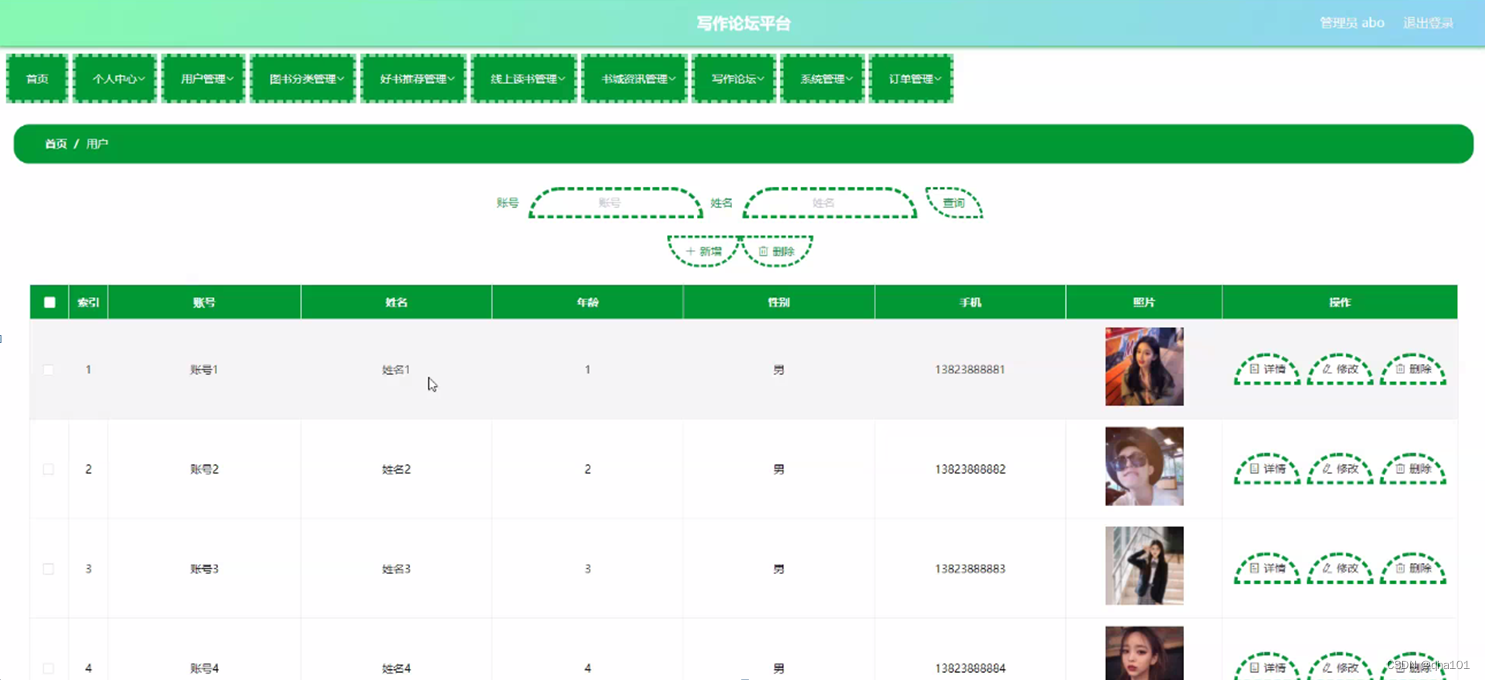Click 退出登录 to log out

tap(1428, 23)
